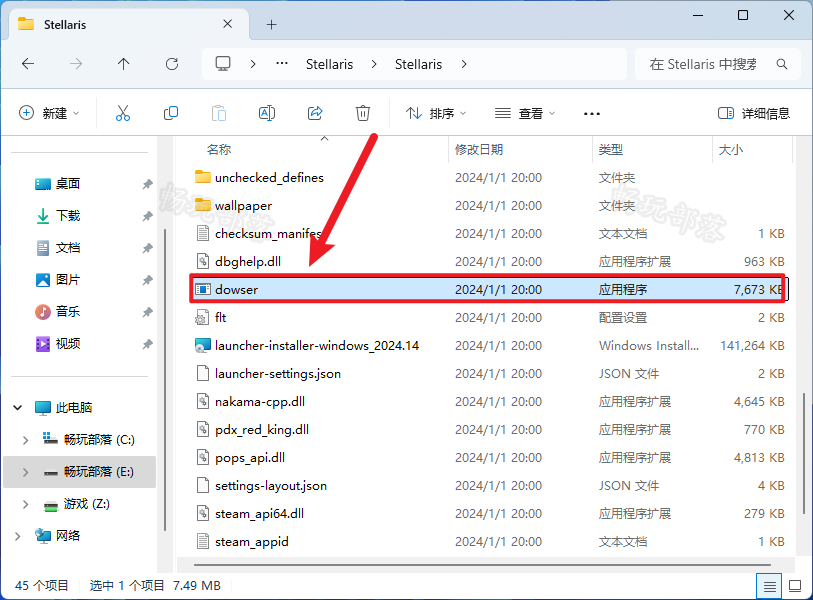Open the 排序 (Sort) dropdown

pos(436,113)
